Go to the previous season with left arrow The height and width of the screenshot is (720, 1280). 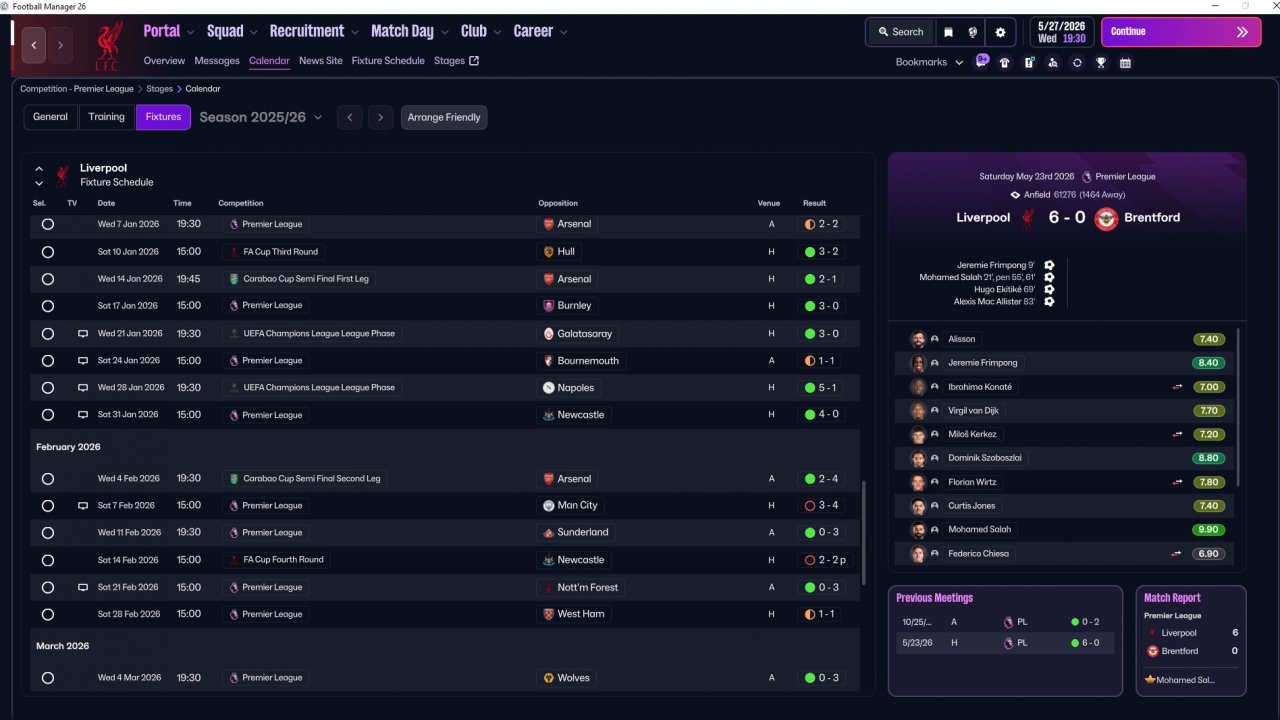[x=350, y=117]
